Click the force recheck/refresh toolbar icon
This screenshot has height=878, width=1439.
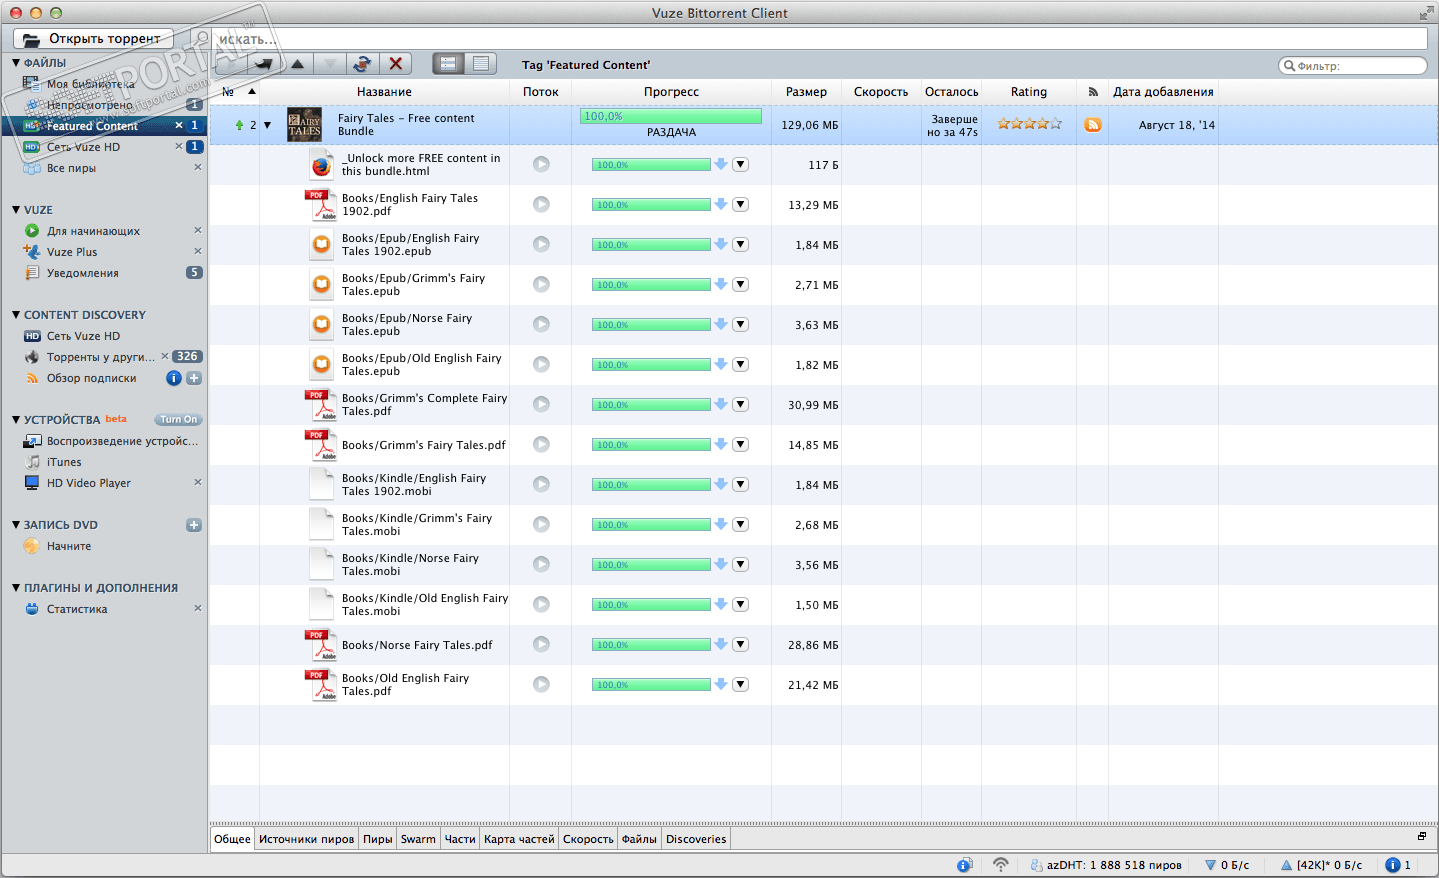tap(362, 64)
